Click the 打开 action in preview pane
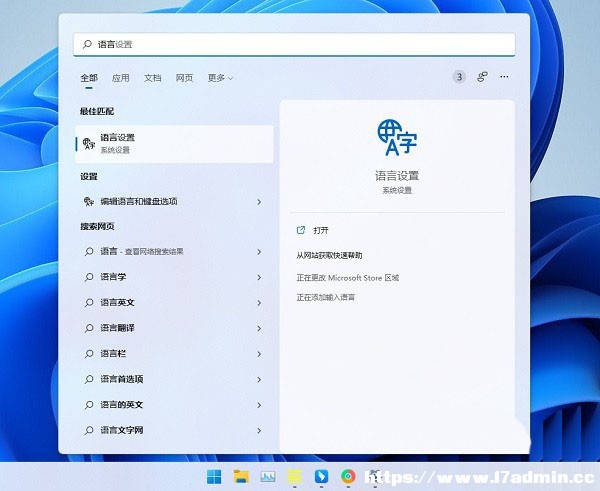The height and width of the screenshot is (491, 600). 321,230
